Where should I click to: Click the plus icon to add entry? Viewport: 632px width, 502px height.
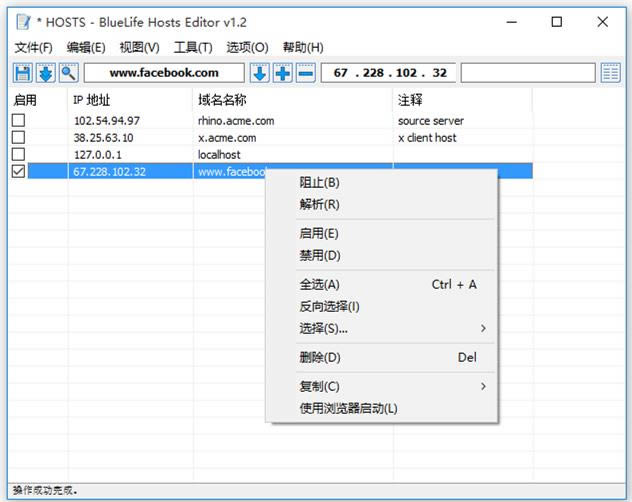pos(283,73)
